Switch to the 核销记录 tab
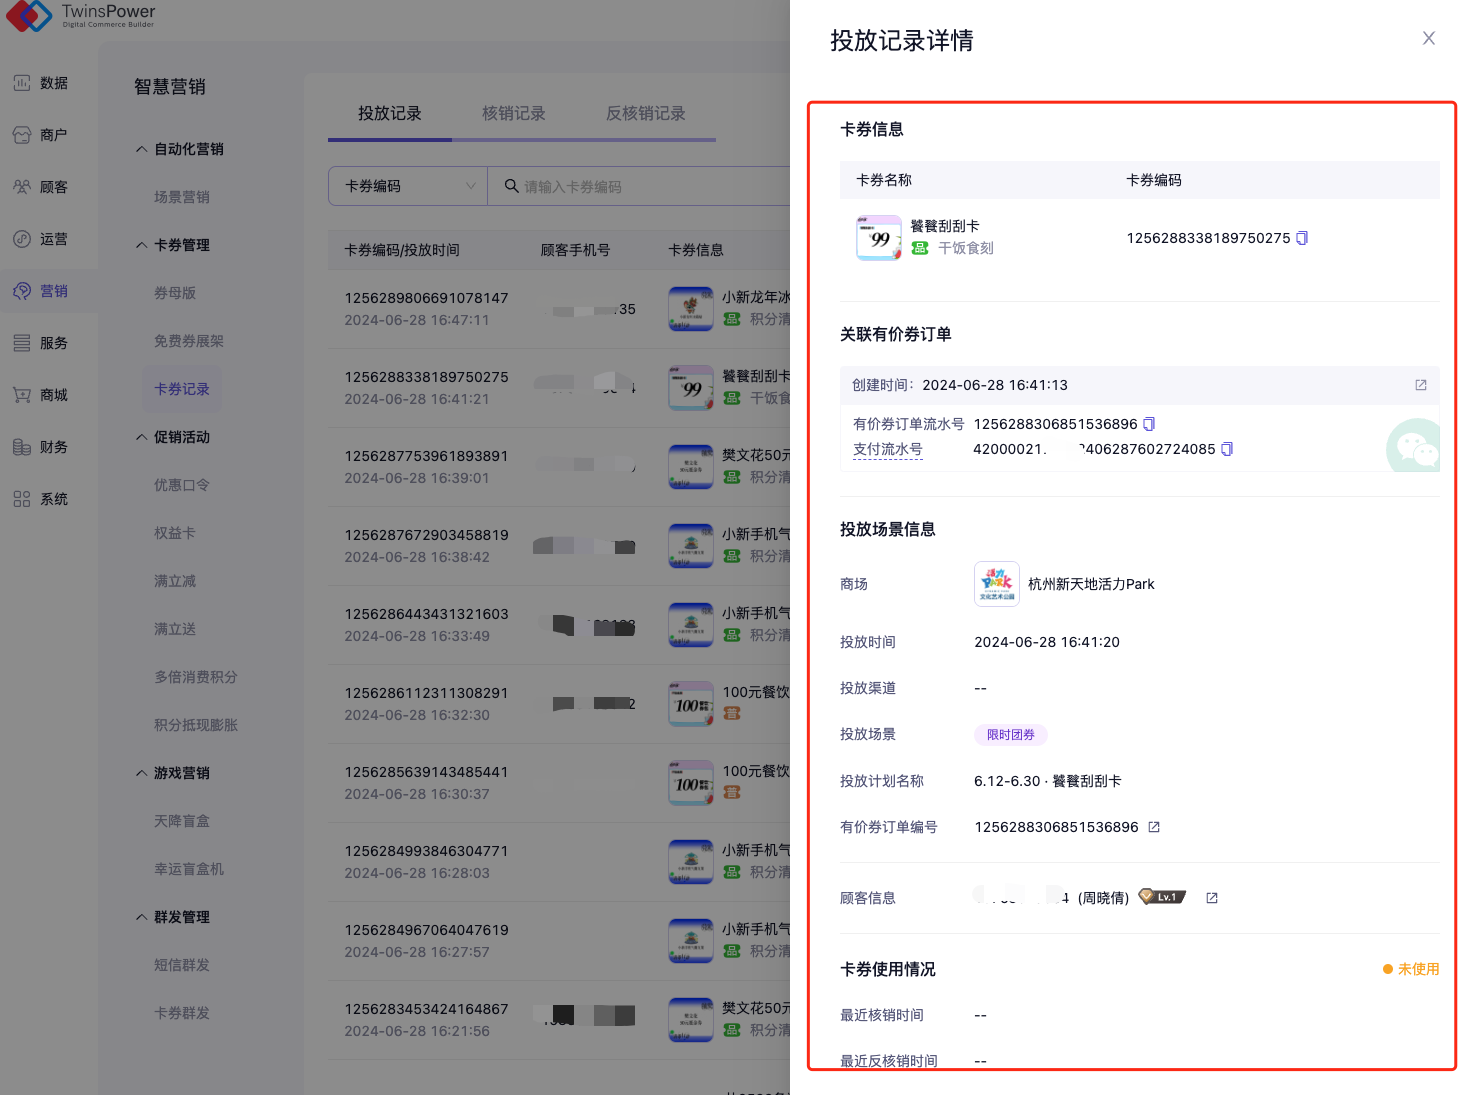 point(513,113)
